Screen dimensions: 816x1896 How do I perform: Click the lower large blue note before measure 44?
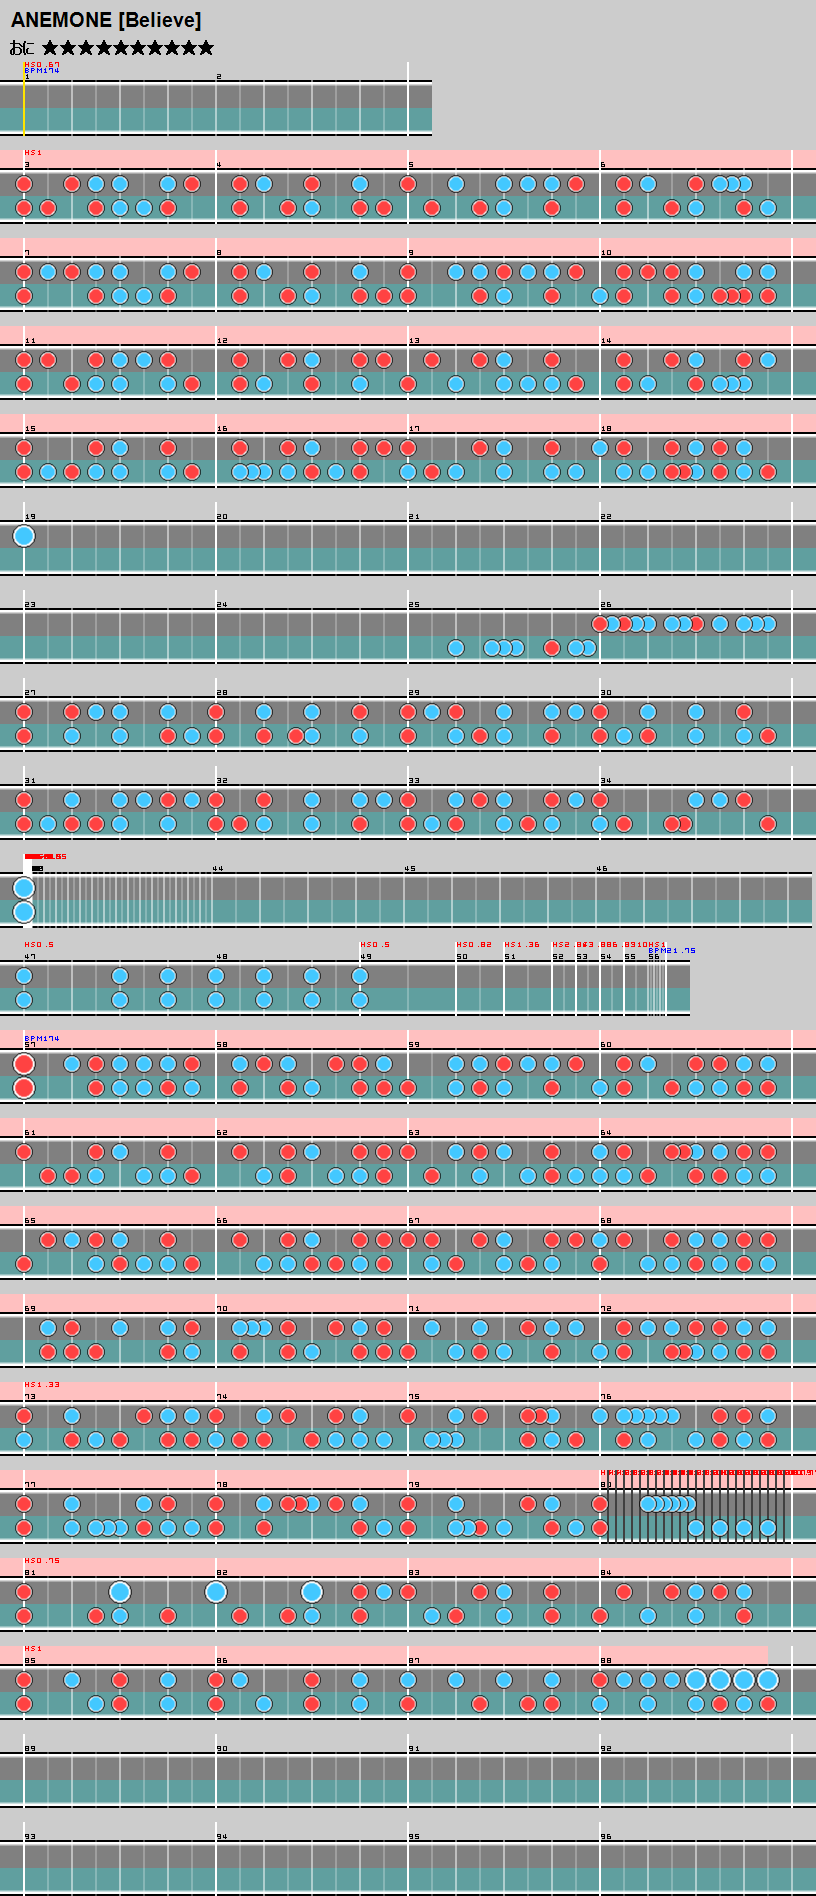click(24, 912)
